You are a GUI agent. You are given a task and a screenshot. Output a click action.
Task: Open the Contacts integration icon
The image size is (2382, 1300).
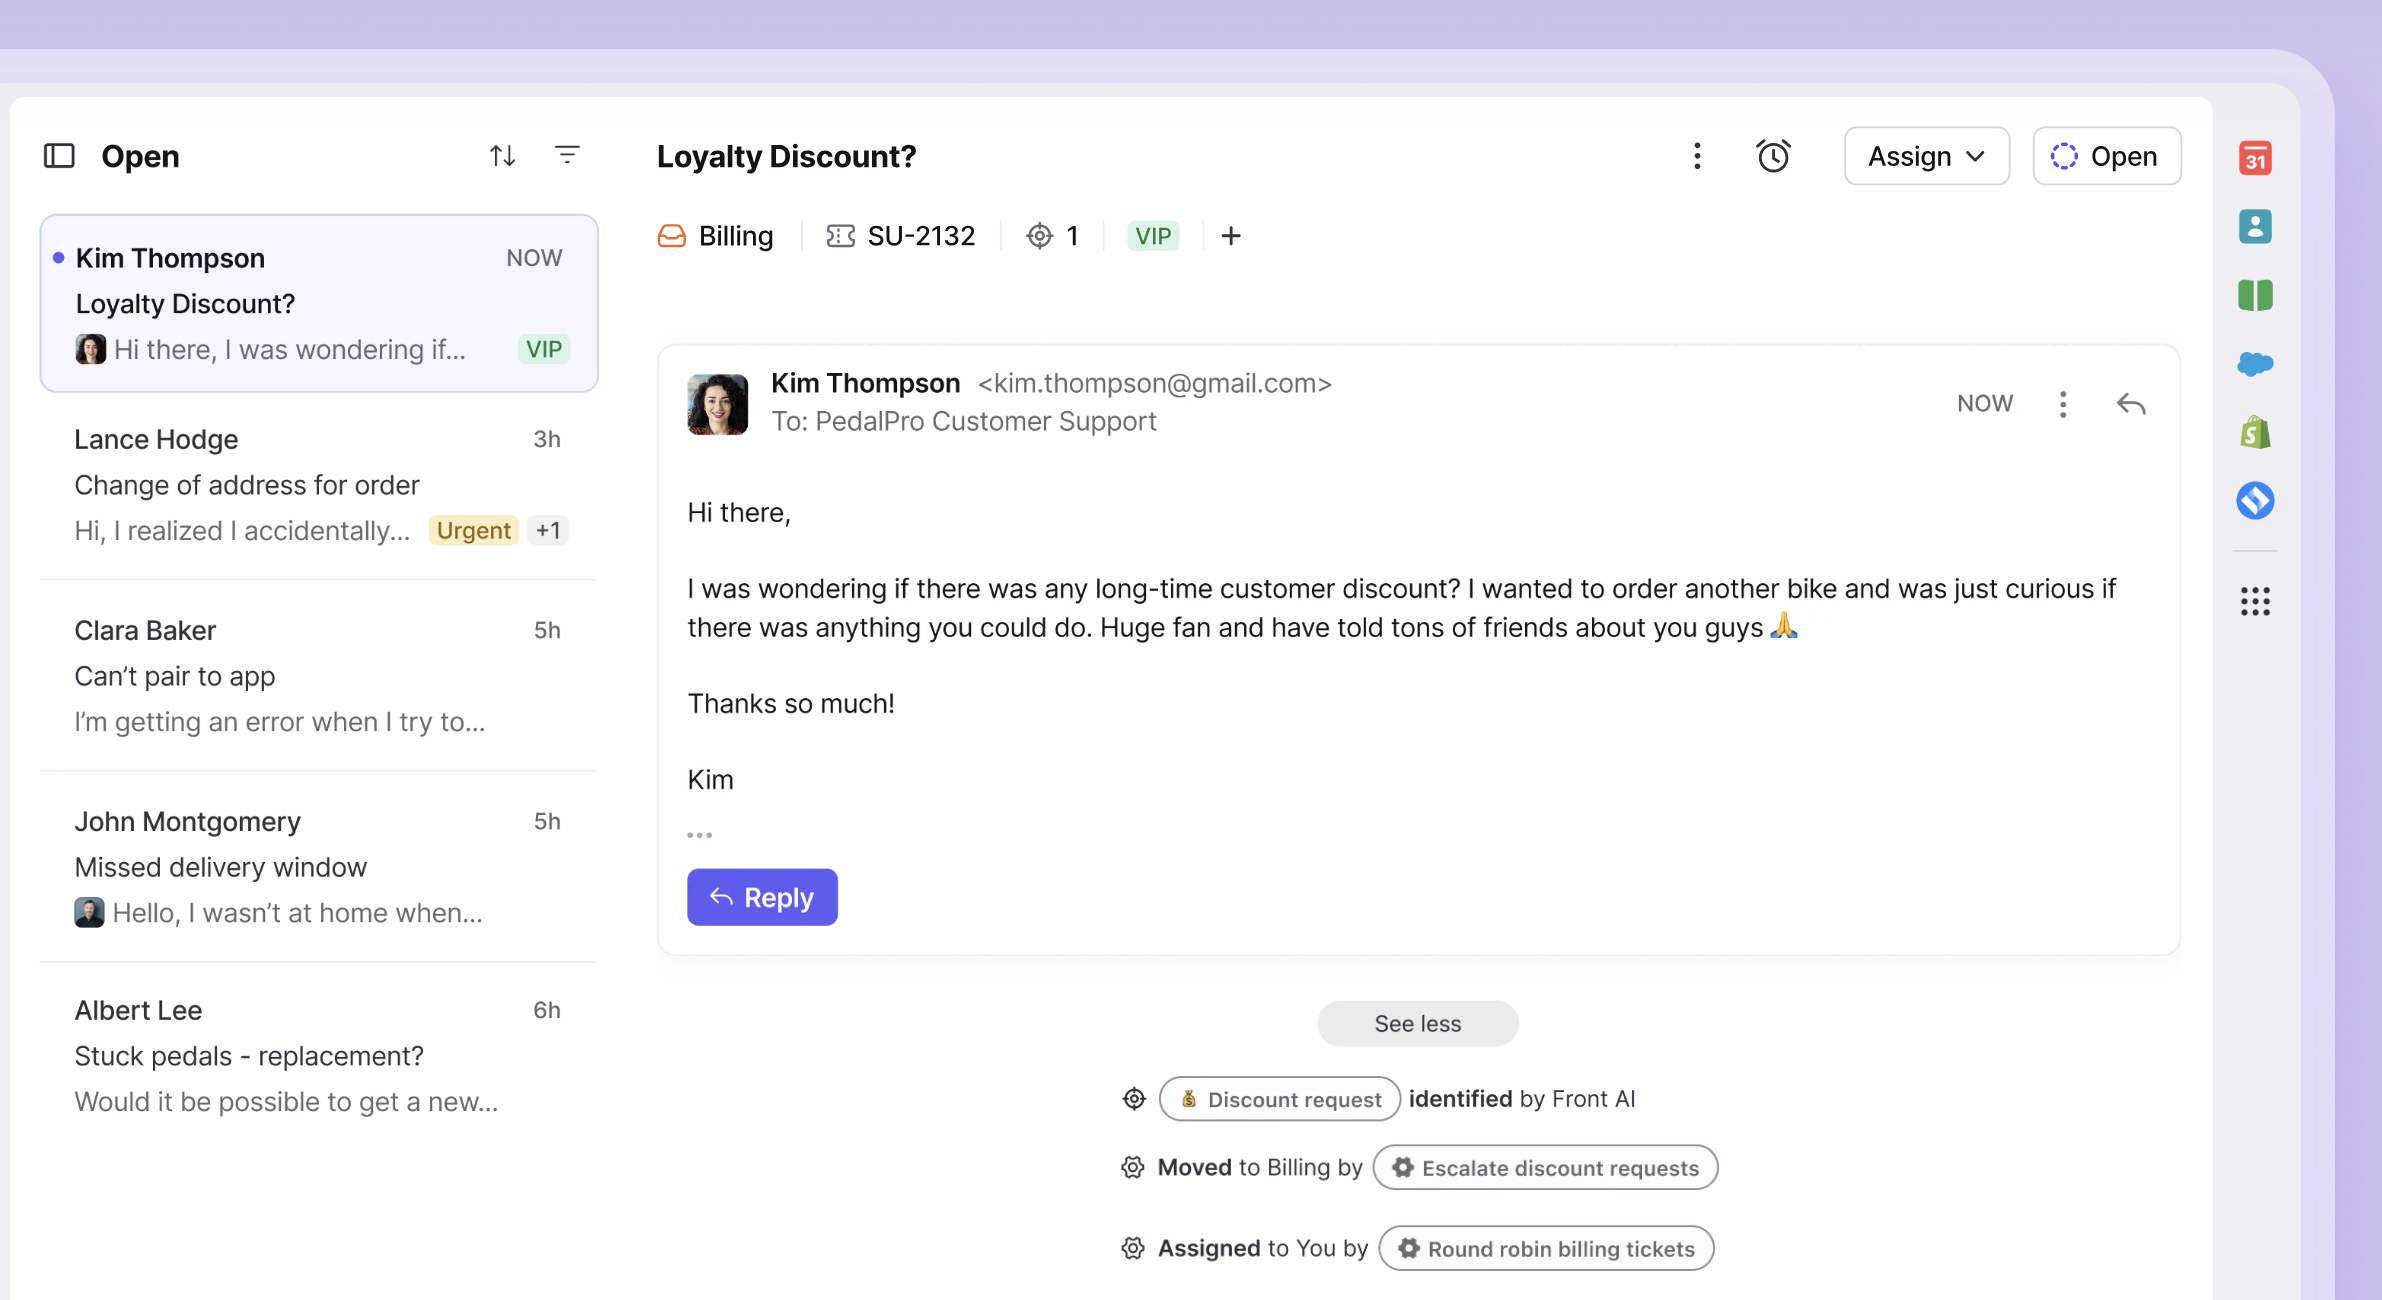click(x=2255, y=227)
